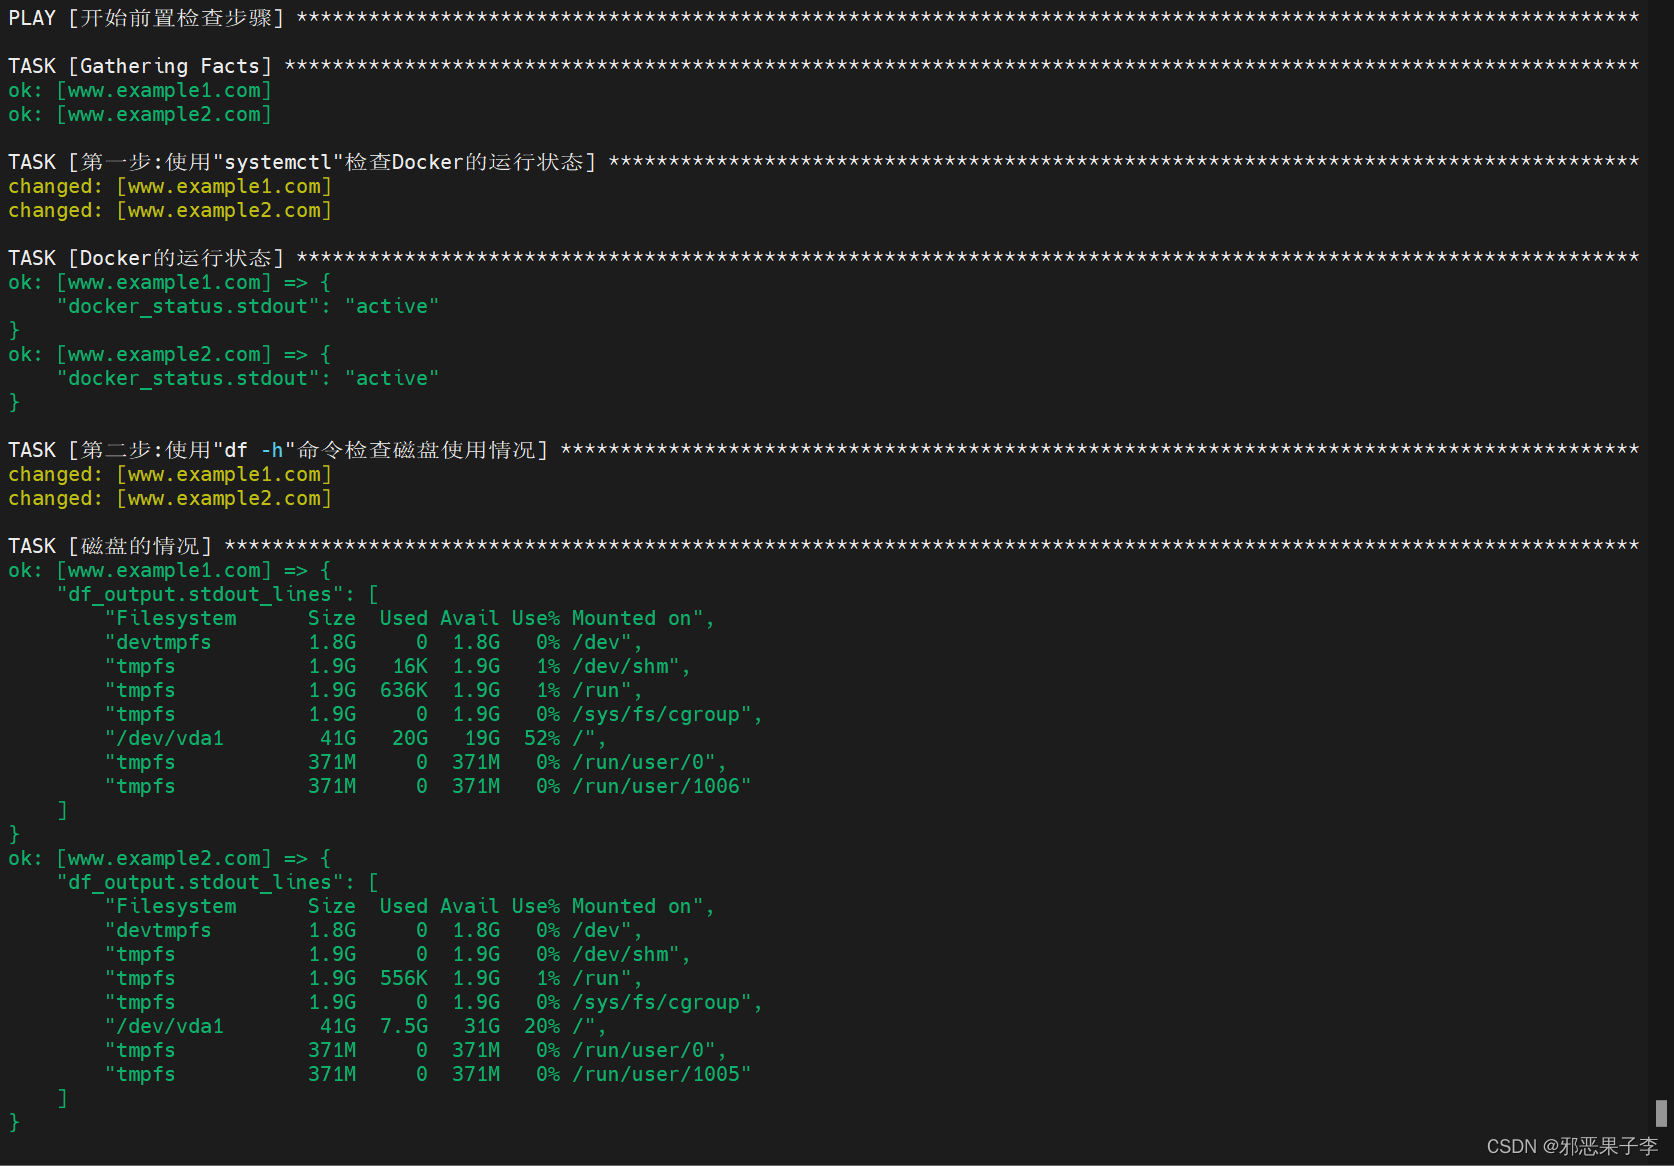This screenshot has width=1674, height=1166.
Task: Click the tmpfs row with 556K used
Action: point(373,978)
